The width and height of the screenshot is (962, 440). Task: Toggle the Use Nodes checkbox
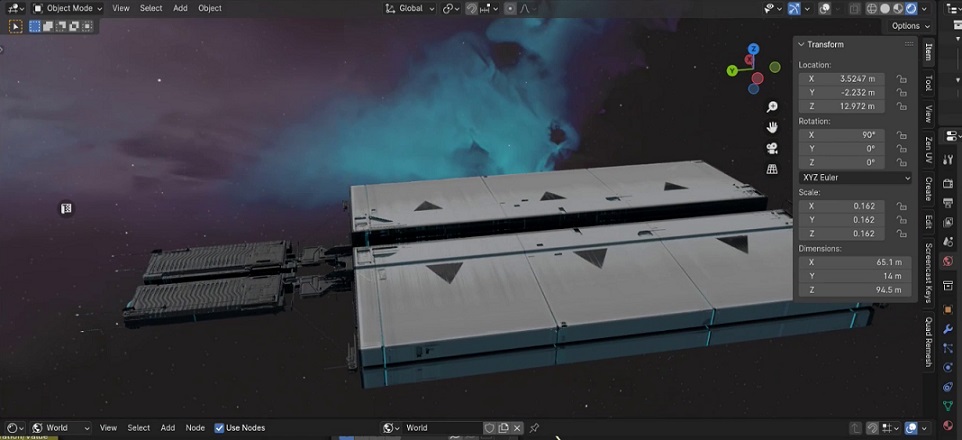pos(220,428)
